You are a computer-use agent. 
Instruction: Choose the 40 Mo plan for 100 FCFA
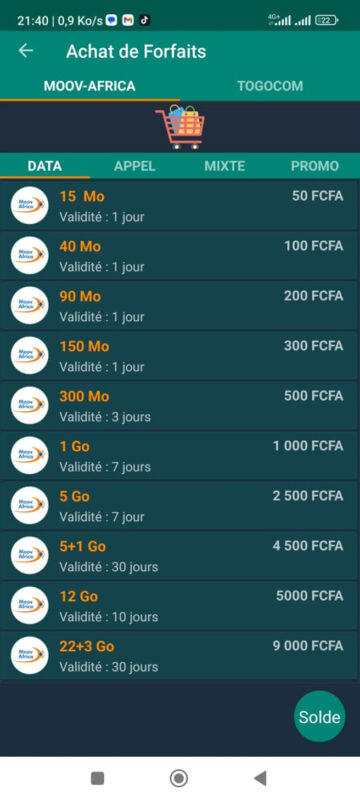coord(179,256)
